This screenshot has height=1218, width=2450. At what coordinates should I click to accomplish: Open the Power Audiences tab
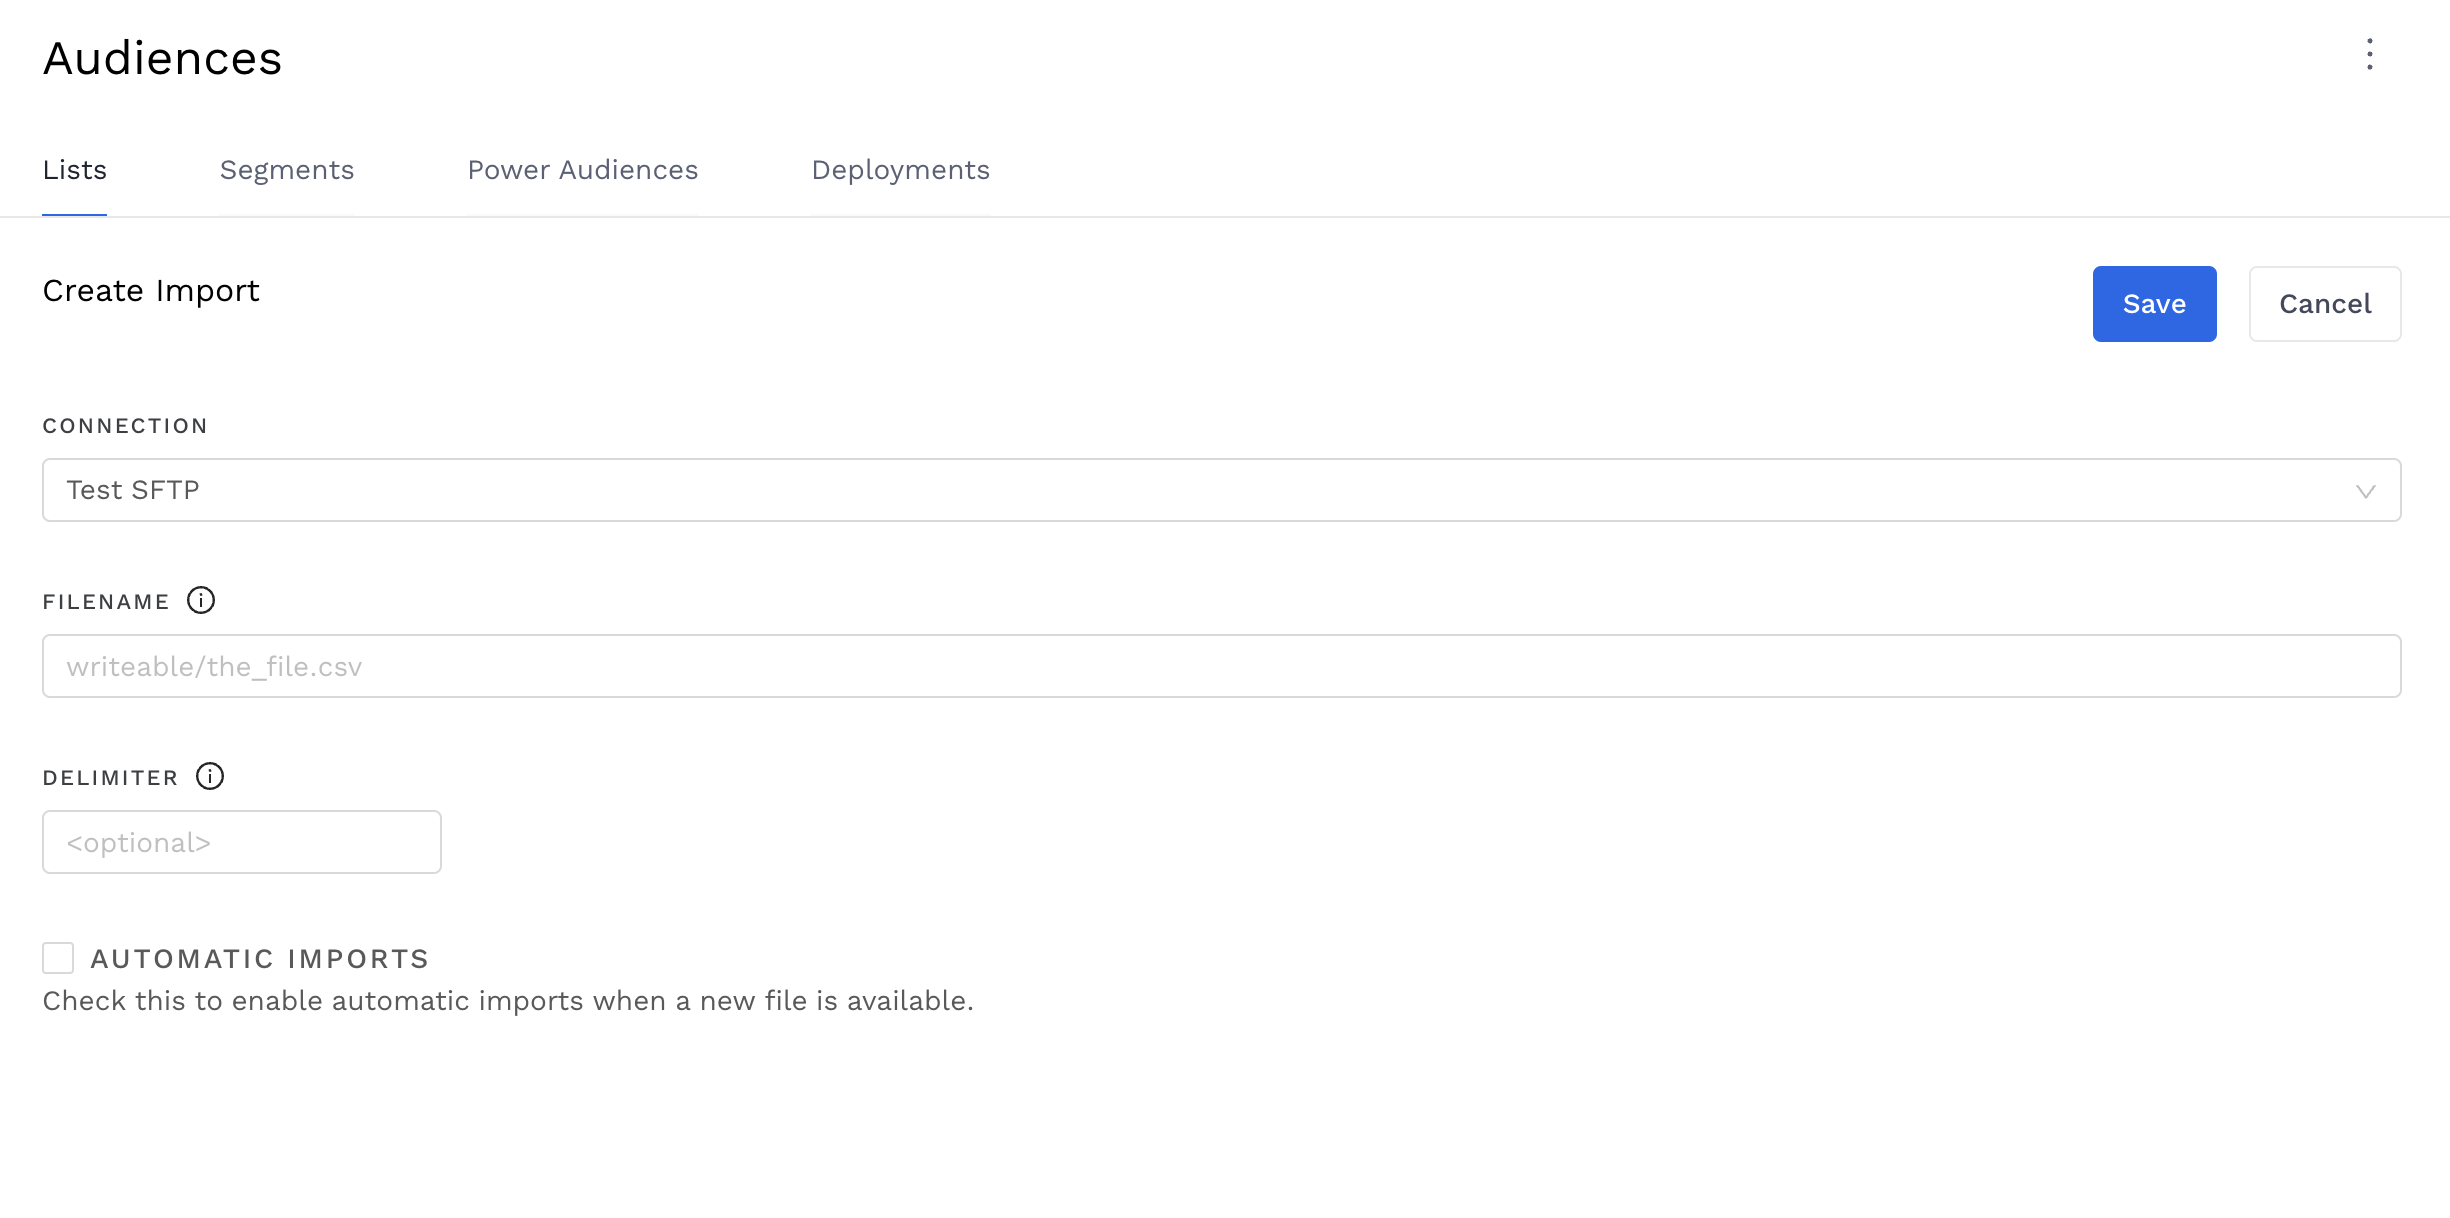(583, 170)
